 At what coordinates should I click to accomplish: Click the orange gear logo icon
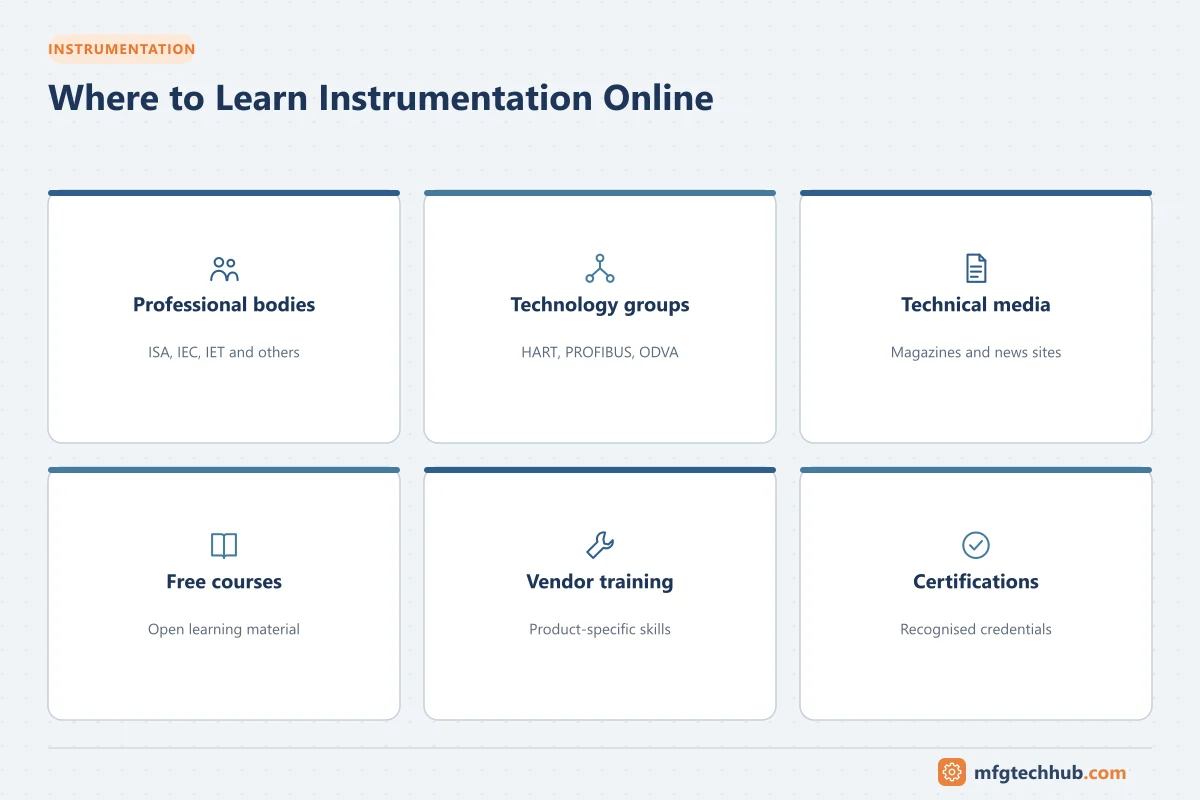[x=952, y=772]
